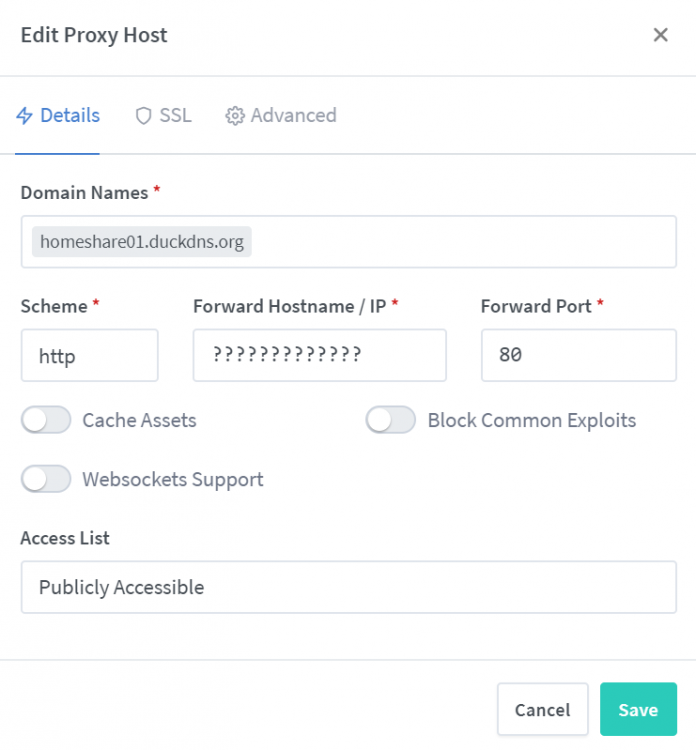This screenshot has width=696, height=750.
Task: Expand the Access List dropdown
Action: [x=349, y=587]
